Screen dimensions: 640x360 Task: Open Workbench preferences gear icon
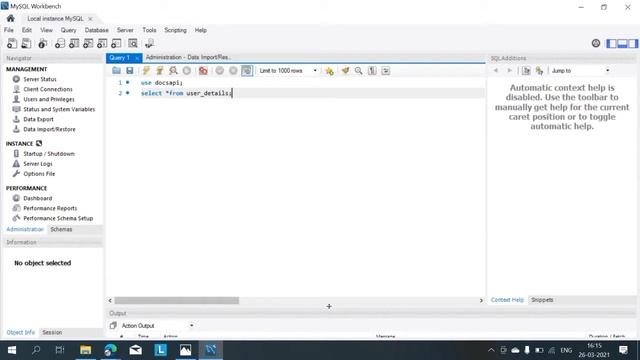596,43
